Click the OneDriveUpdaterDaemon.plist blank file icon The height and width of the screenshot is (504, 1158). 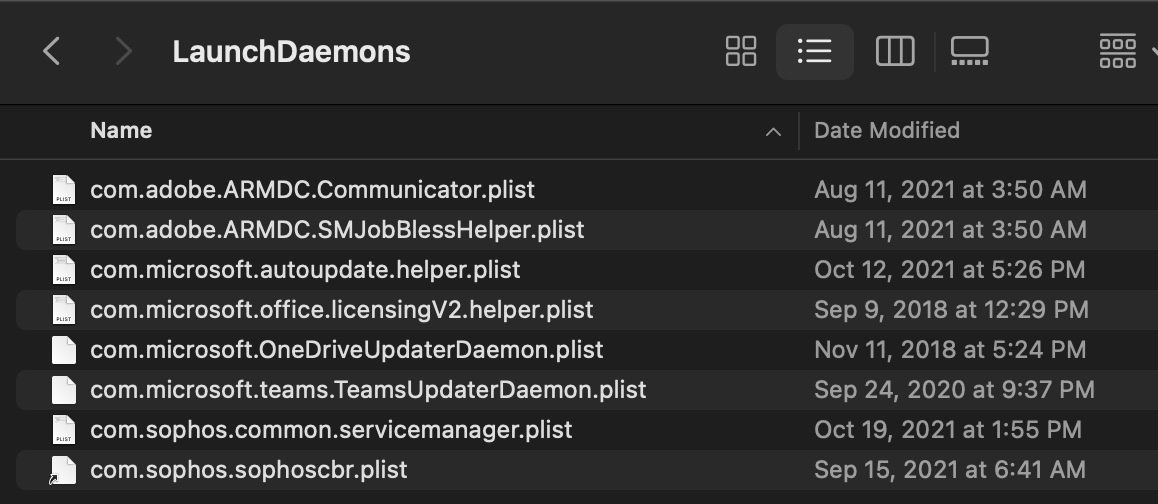(64, 350)
